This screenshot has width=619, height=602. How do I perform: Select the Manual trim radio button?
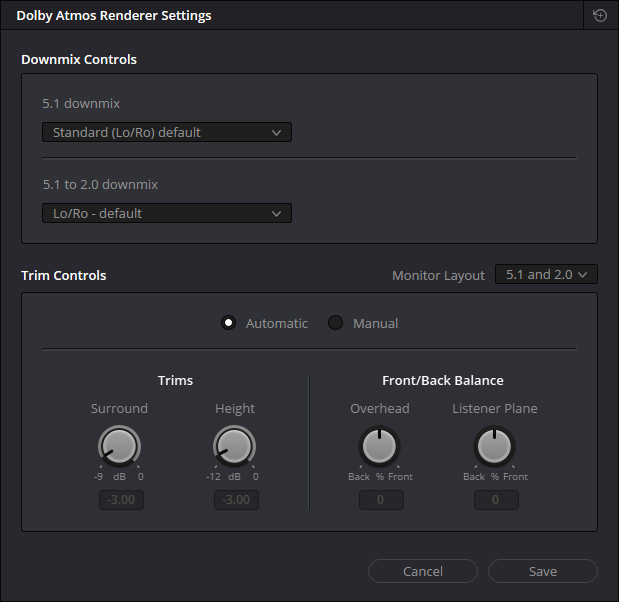click(336, 323)
